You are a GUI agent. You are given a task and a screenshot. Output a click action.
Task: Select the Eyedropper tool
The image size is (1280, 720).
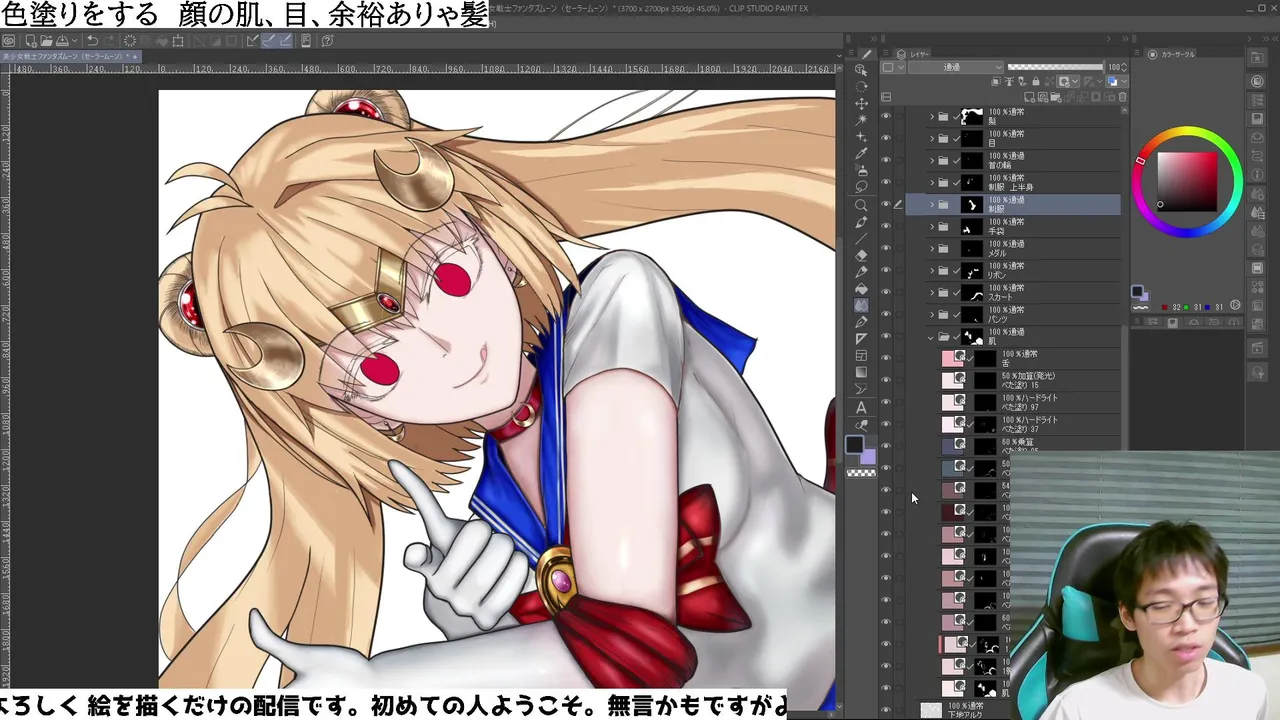point(861,154)
